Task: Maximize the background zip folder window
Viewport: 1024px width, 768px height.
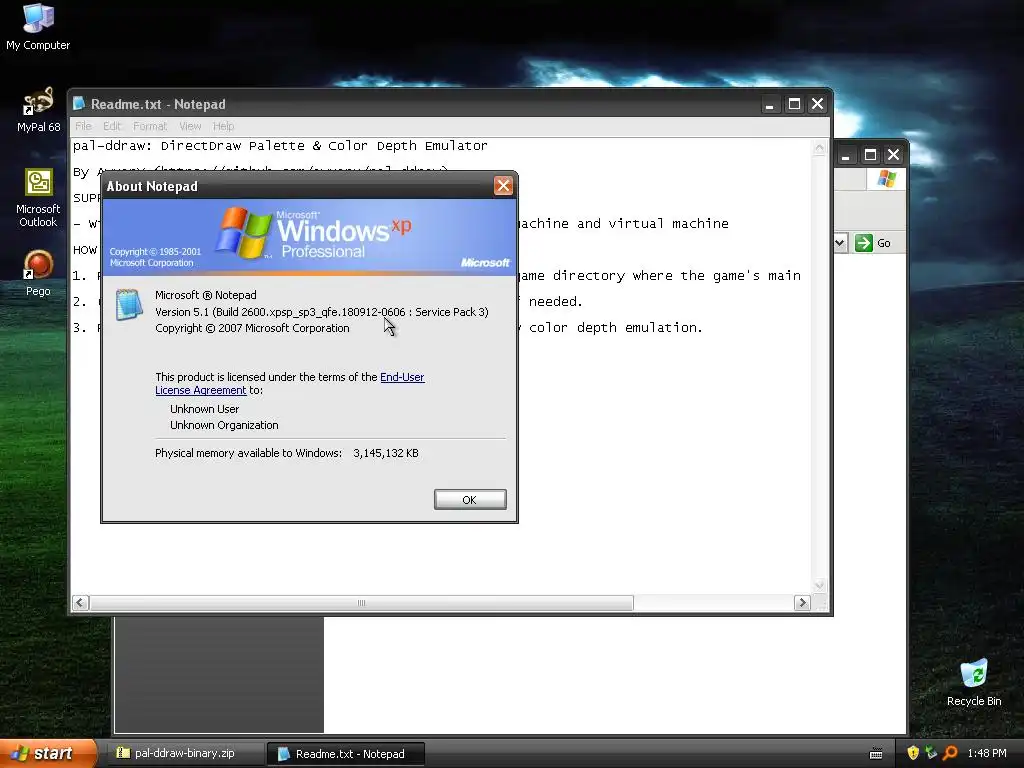Action: click(x=870, y=155)
